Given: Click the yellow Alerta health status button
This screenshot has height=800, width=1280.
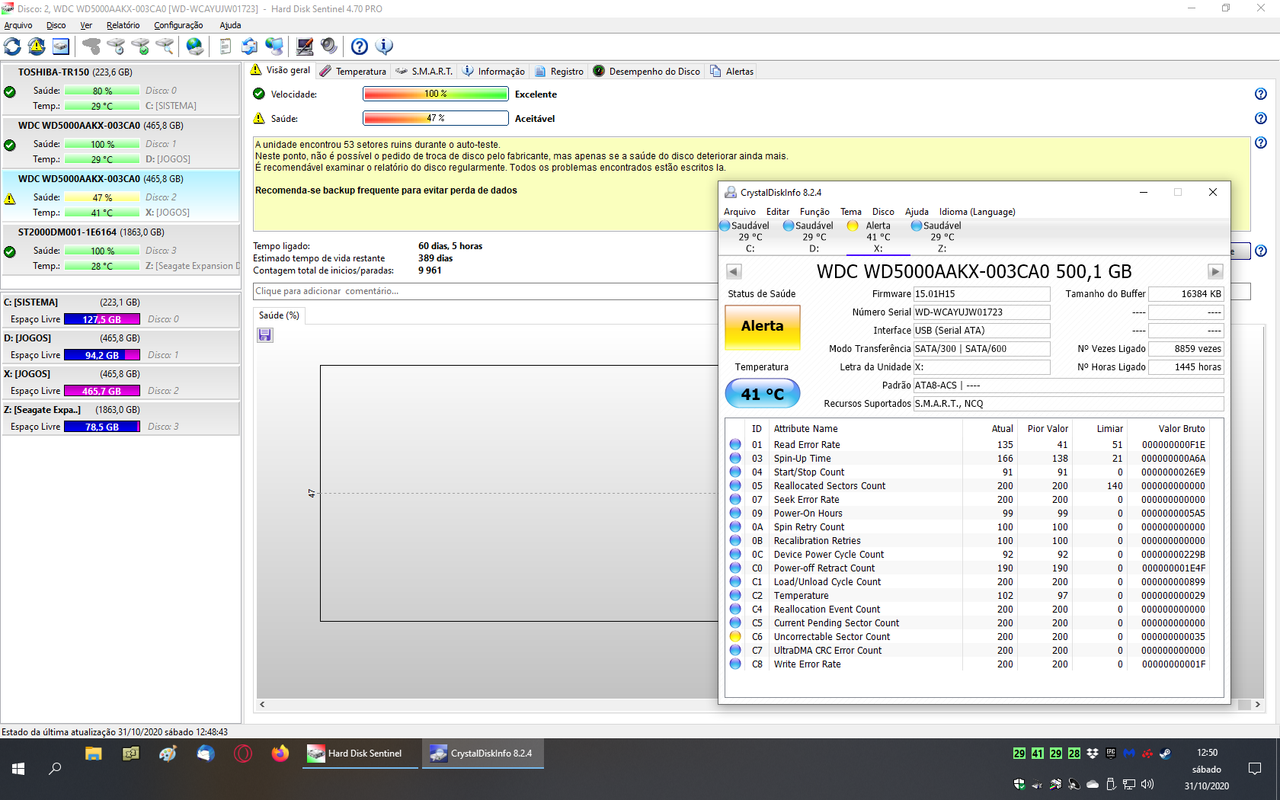Looking at the screenshot, I should tap(762, 326).
